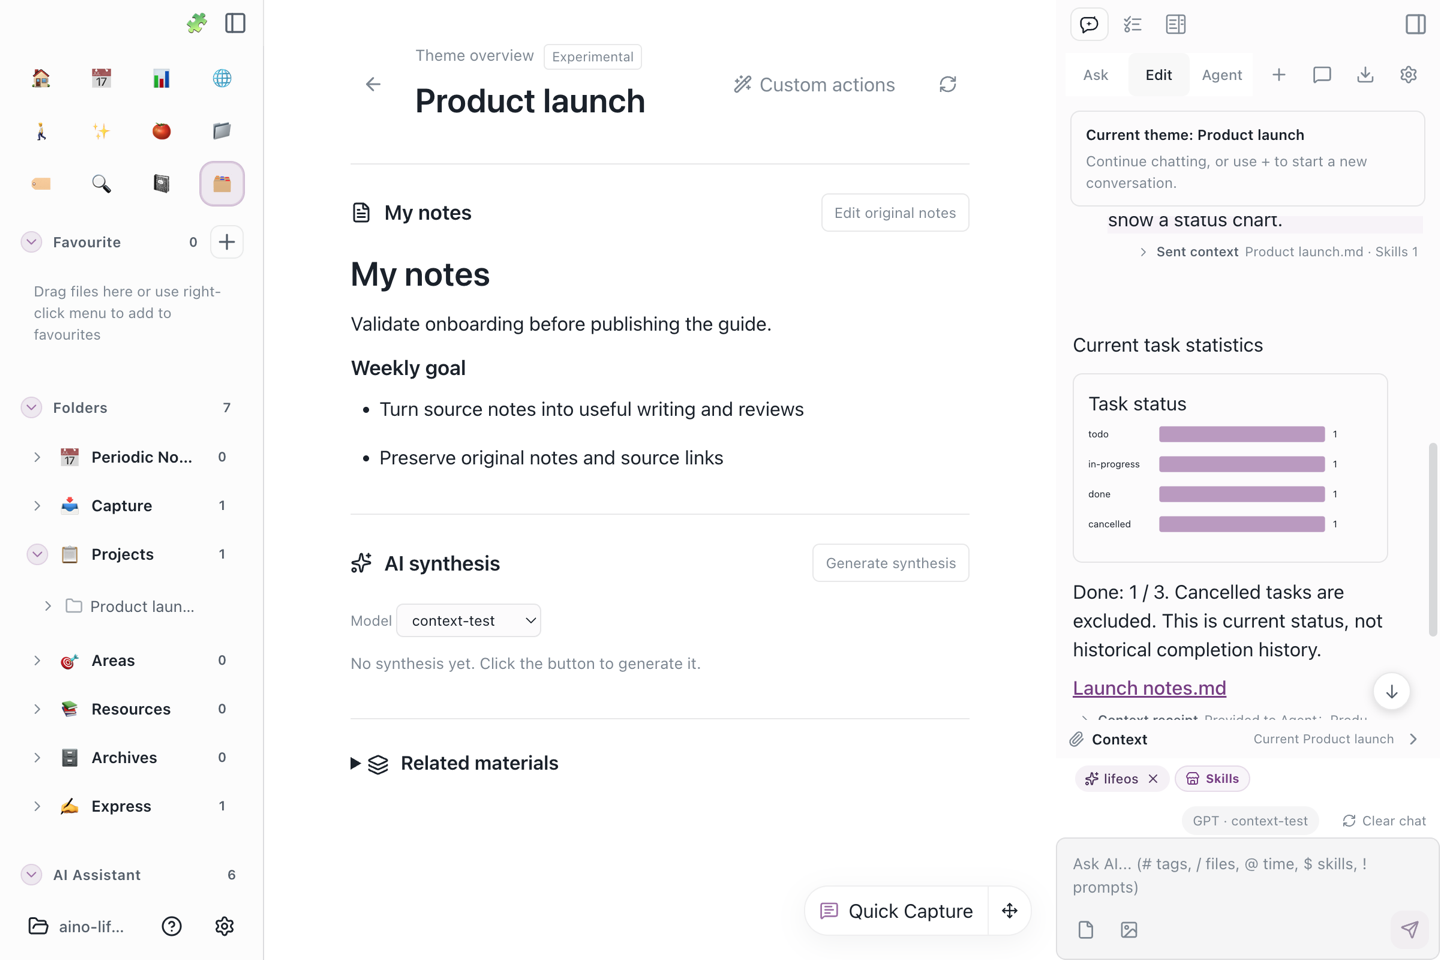1440x960 pixels.
Task: Click Clear chat
Action: 1384,821
